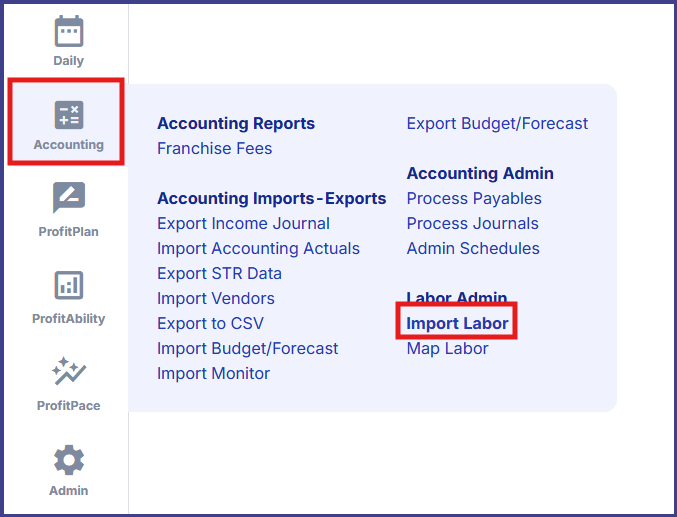Click Import Budget/Forecast link
The width and height of the screenshot is (677, 517).
[x=247, y=349]
